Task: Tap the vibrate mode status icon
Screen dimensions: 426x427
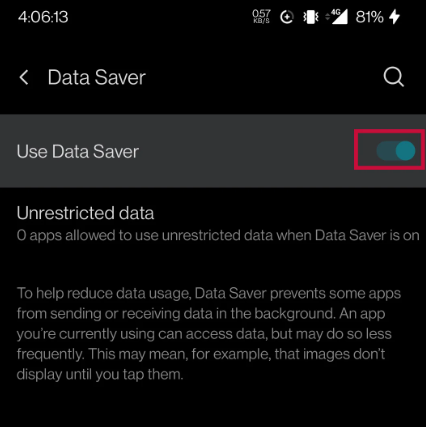Action: (x=311, y=17)
